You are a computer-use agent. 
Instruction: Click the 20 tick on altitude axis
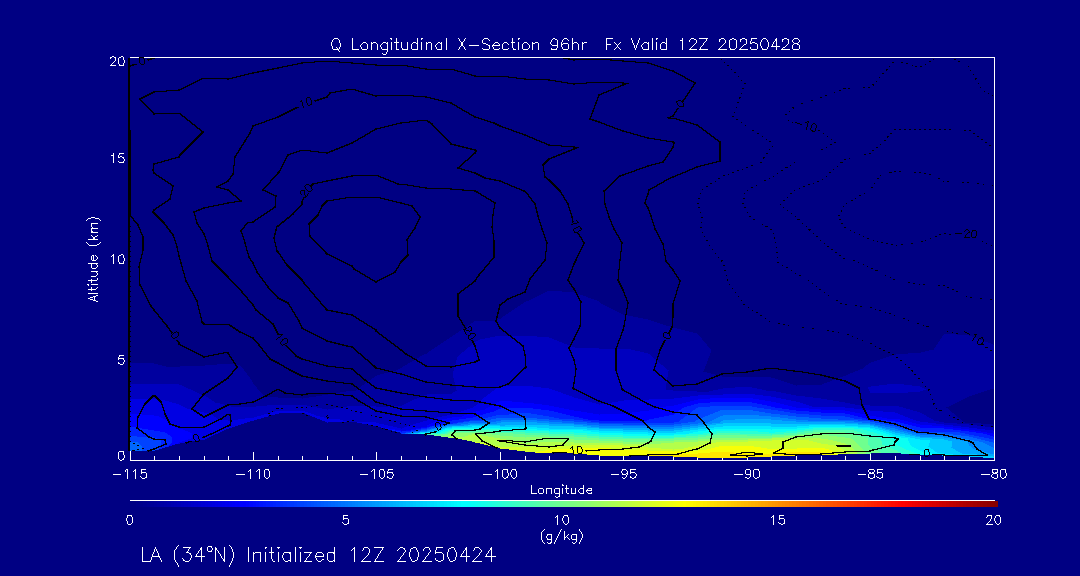tap(118, 61)
